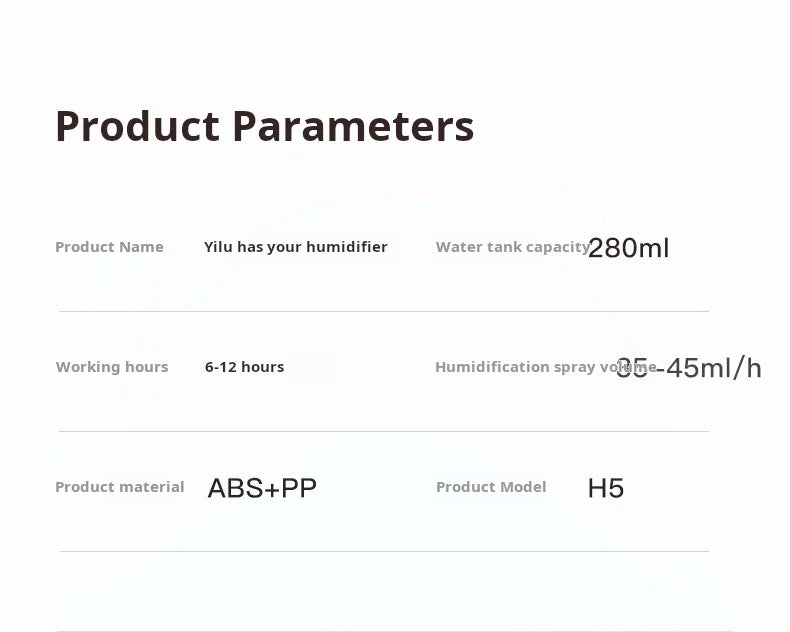Select Humidification spray volume label
Screen dimensions: 790x632
[546, 367]
